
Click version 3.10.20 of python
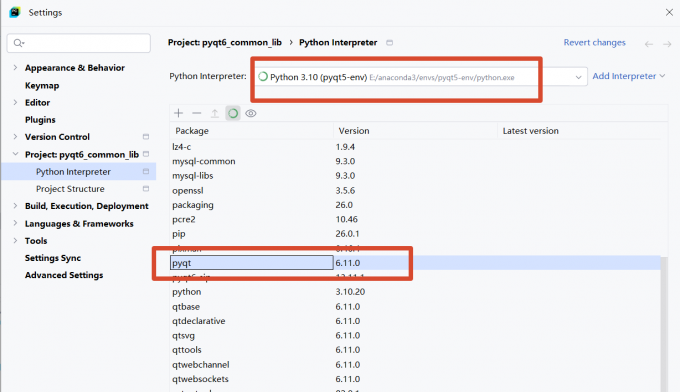coord(350,292)
